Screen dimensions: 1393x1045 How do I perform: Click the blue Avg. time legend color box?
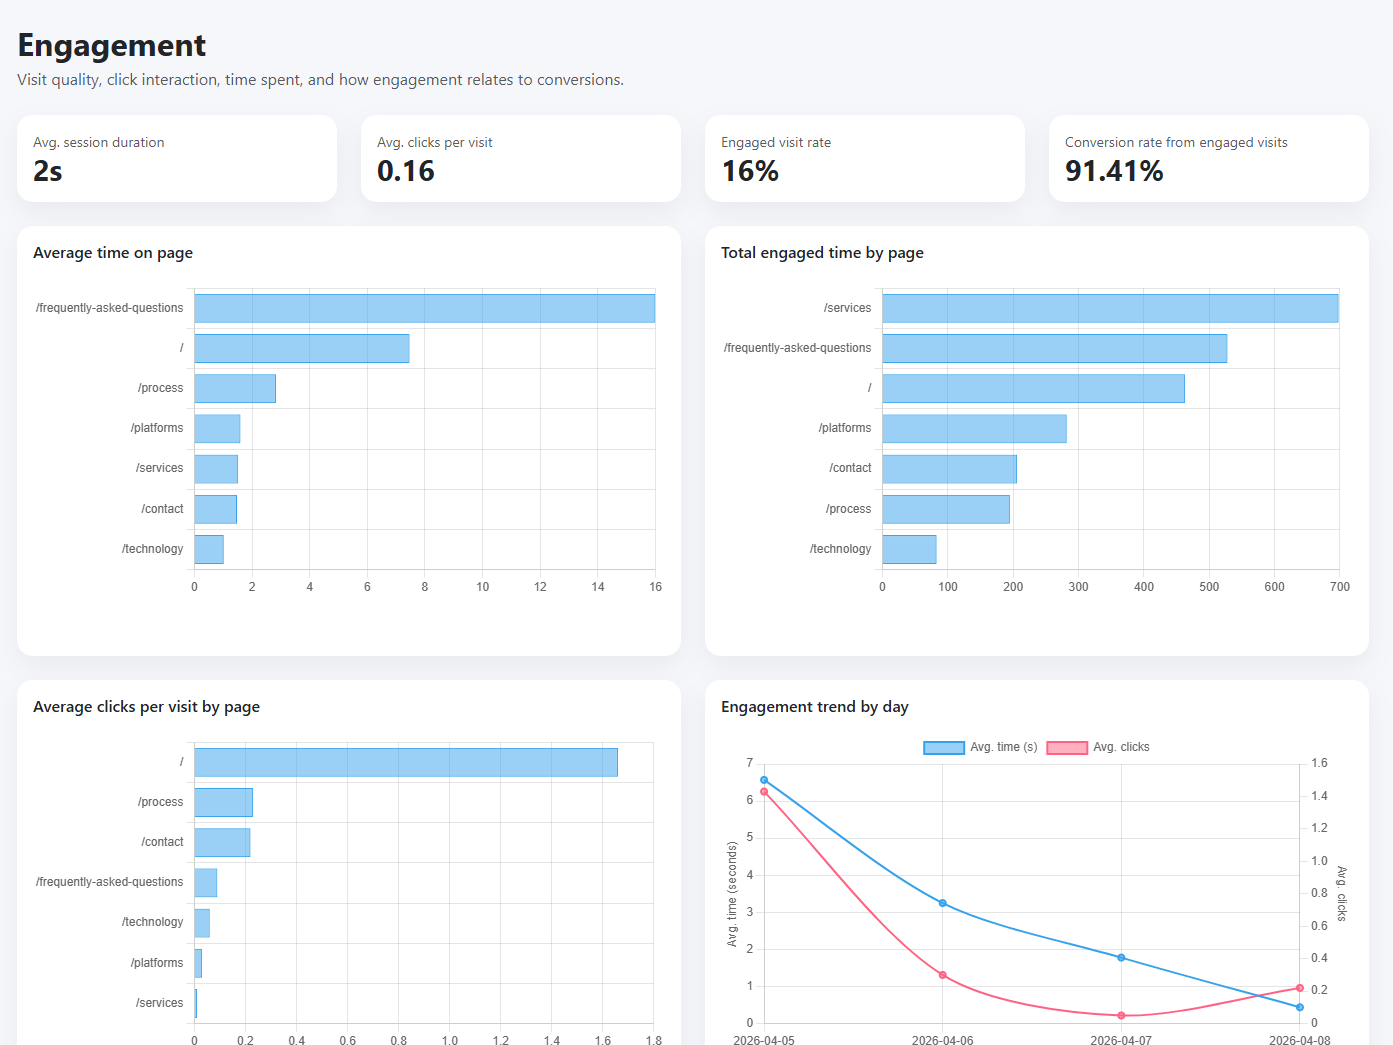pyautogui.click(x=943, y=747)
